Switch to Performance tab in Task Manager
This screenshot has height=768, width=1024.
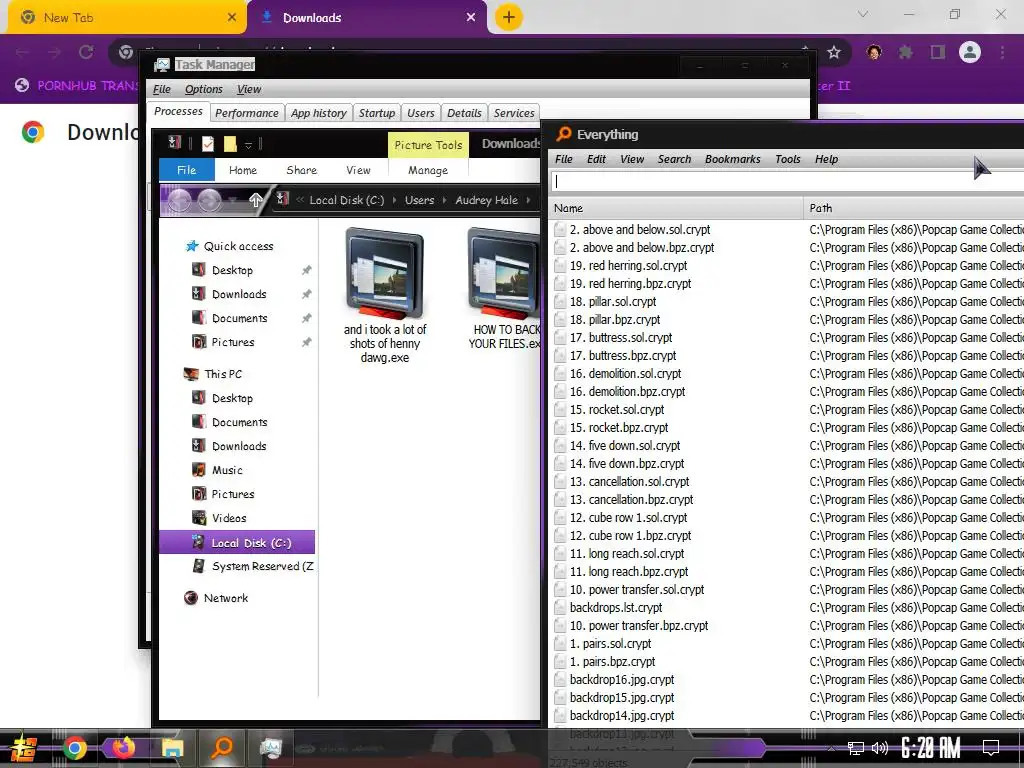point(247,113)
